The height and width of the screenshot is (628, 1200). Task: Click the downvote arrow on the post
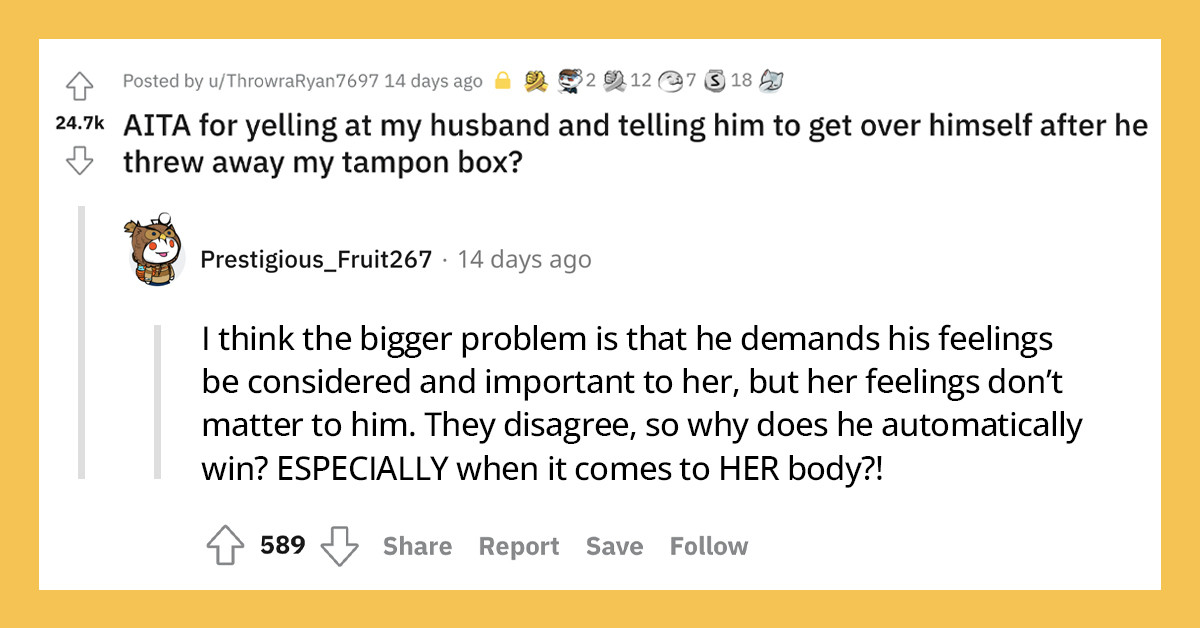[x=80, y=157]
